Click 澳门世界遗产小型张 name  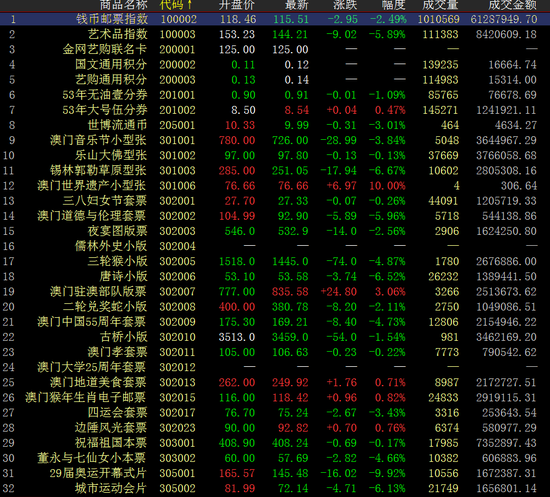click(x=92, y=186)
